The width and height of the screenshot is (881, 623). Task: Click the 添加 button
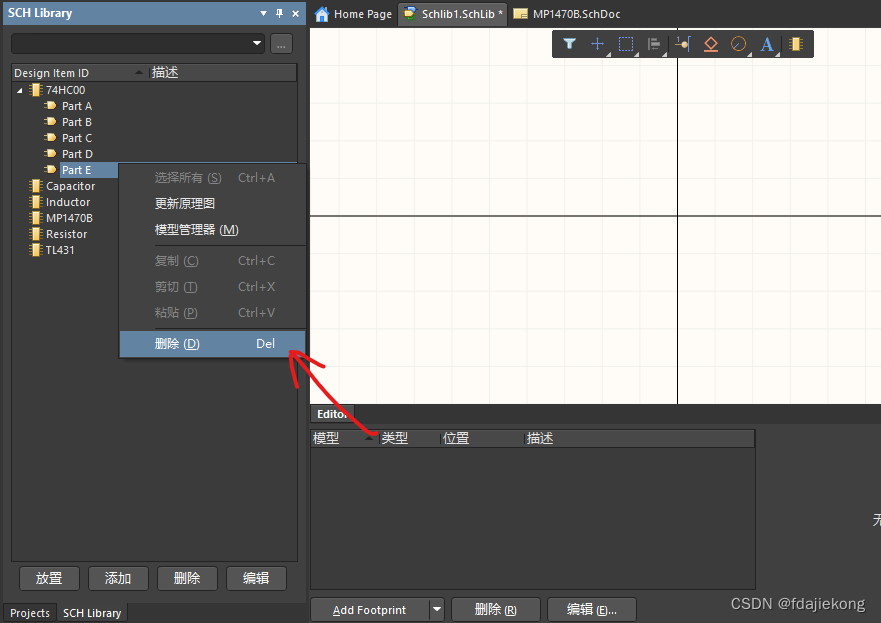click(118, 578)
